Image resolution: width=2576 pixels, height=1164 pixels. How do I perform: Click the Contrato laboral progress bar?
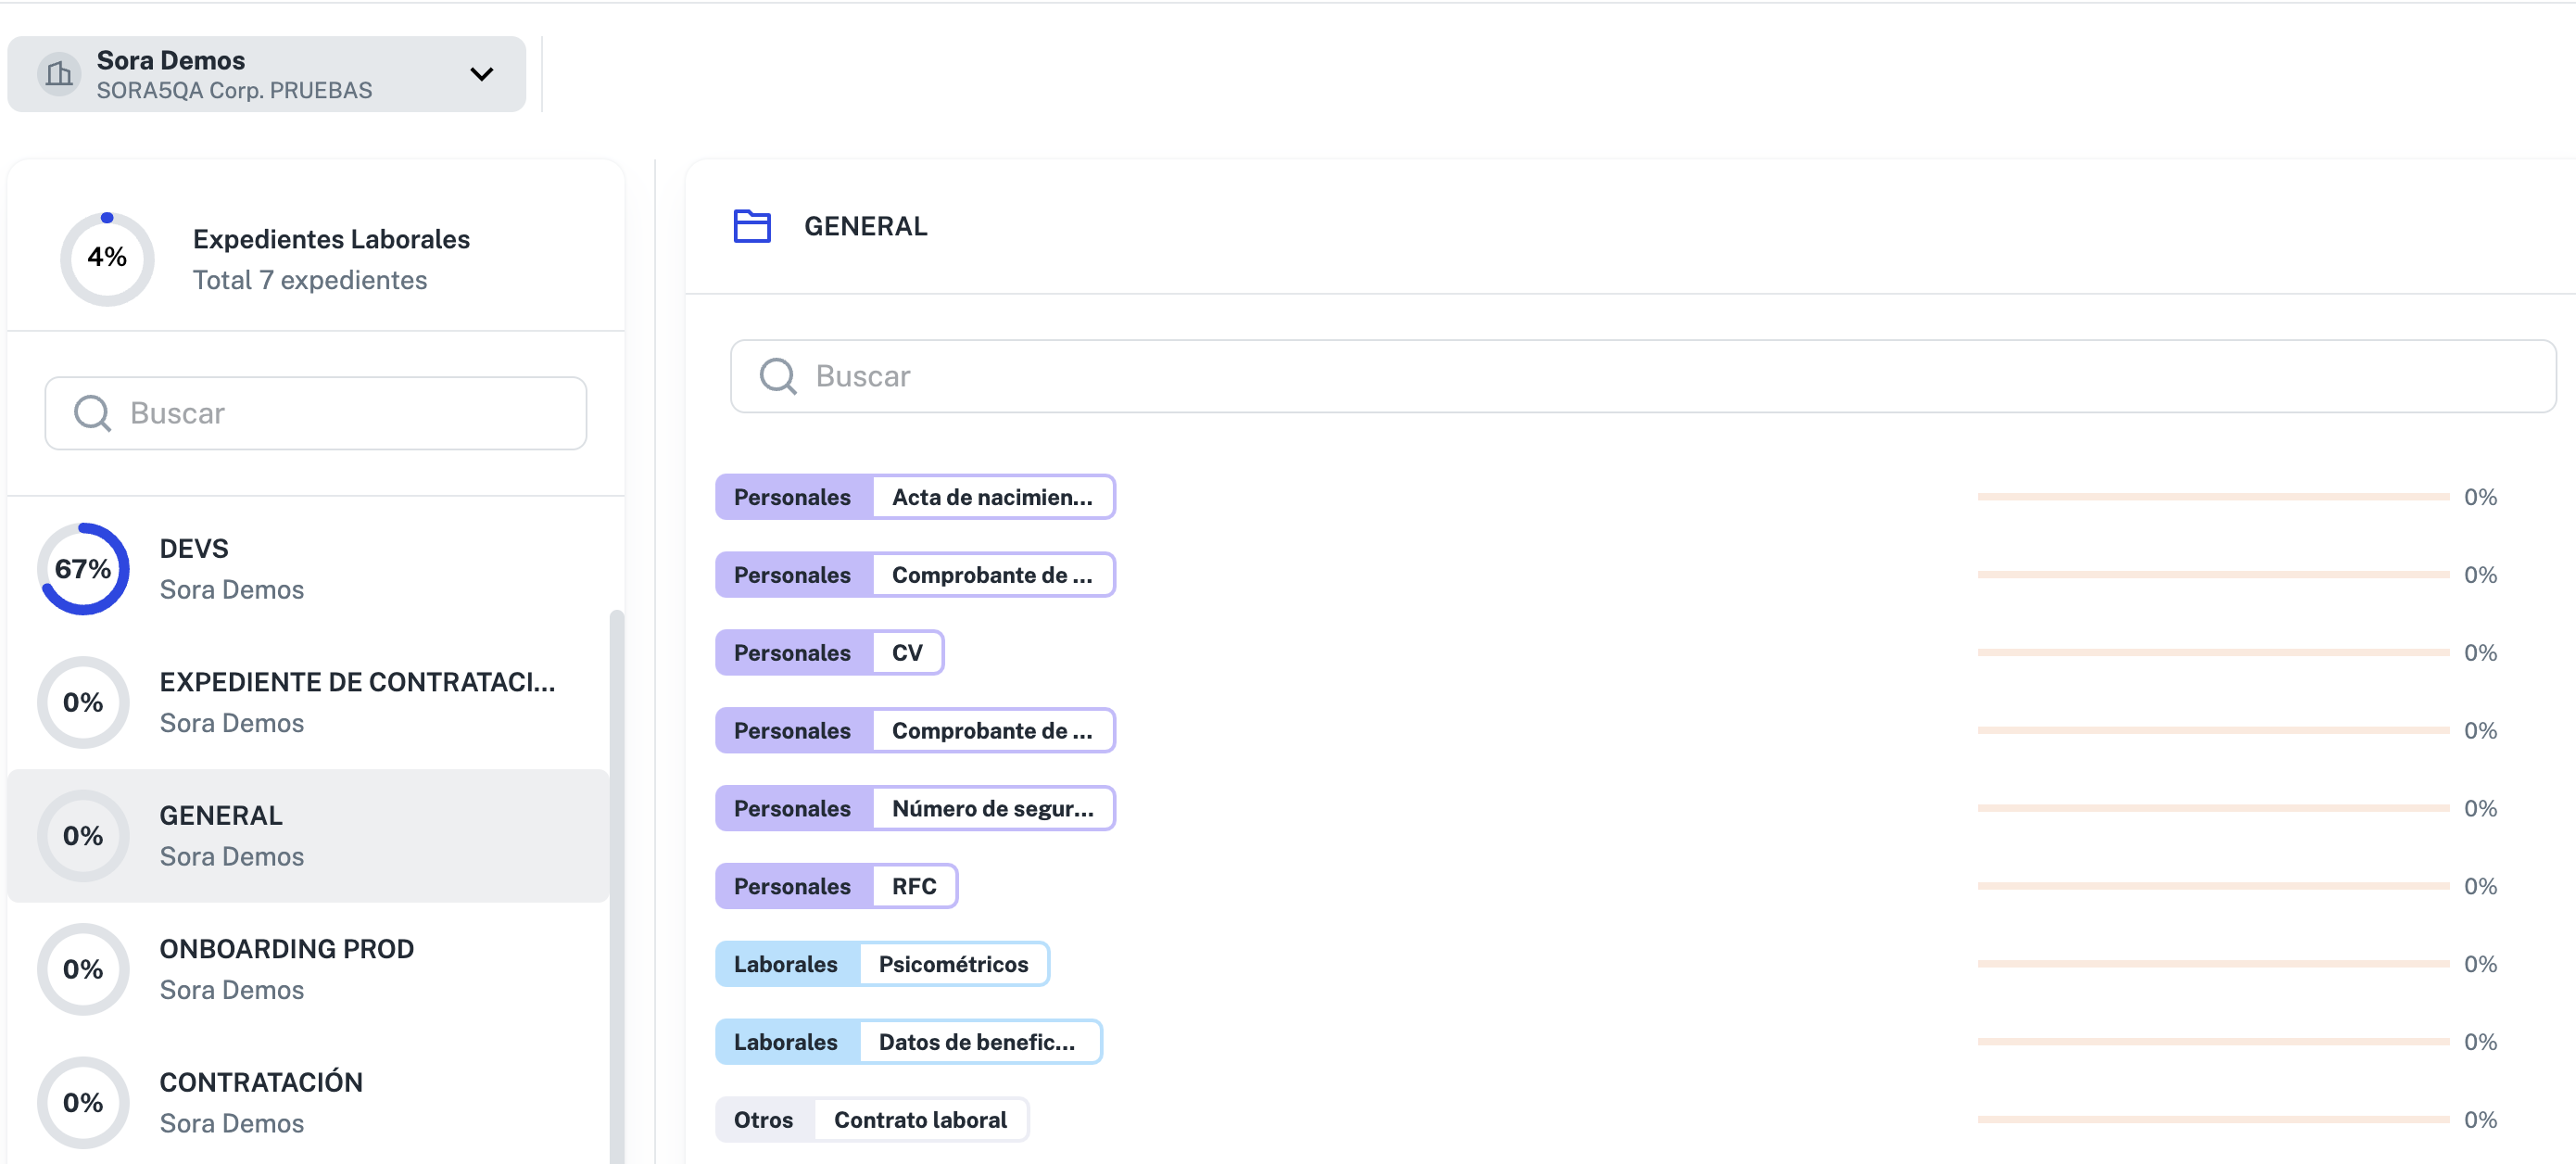2213,1120
